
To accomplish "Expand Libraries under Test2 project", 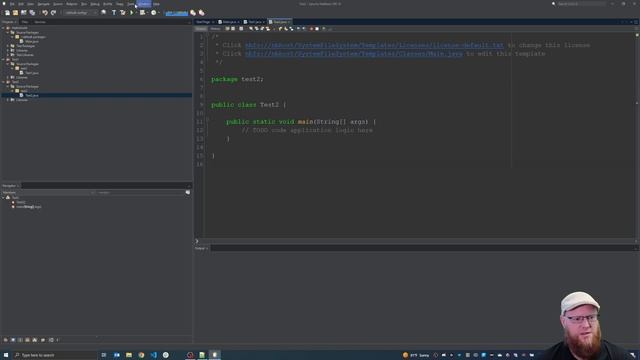I will click(x=8, y=100).
